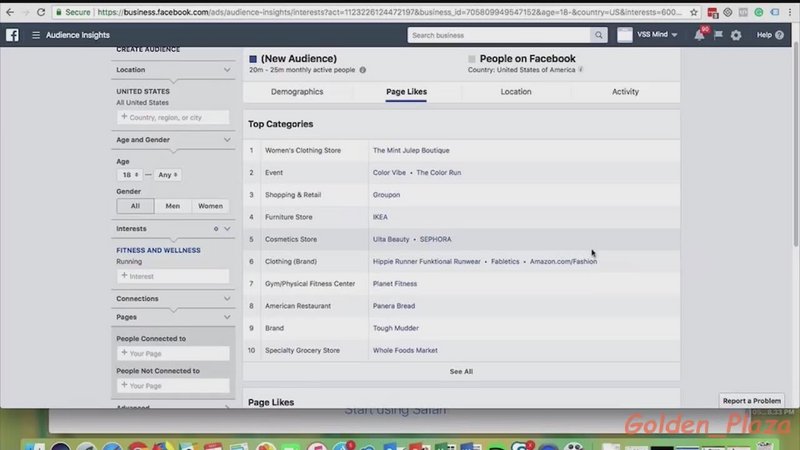The width and height of the screenshot is (800, 450).
Task: Open the flag page notifications icon
Action: (x=718, y=35)
